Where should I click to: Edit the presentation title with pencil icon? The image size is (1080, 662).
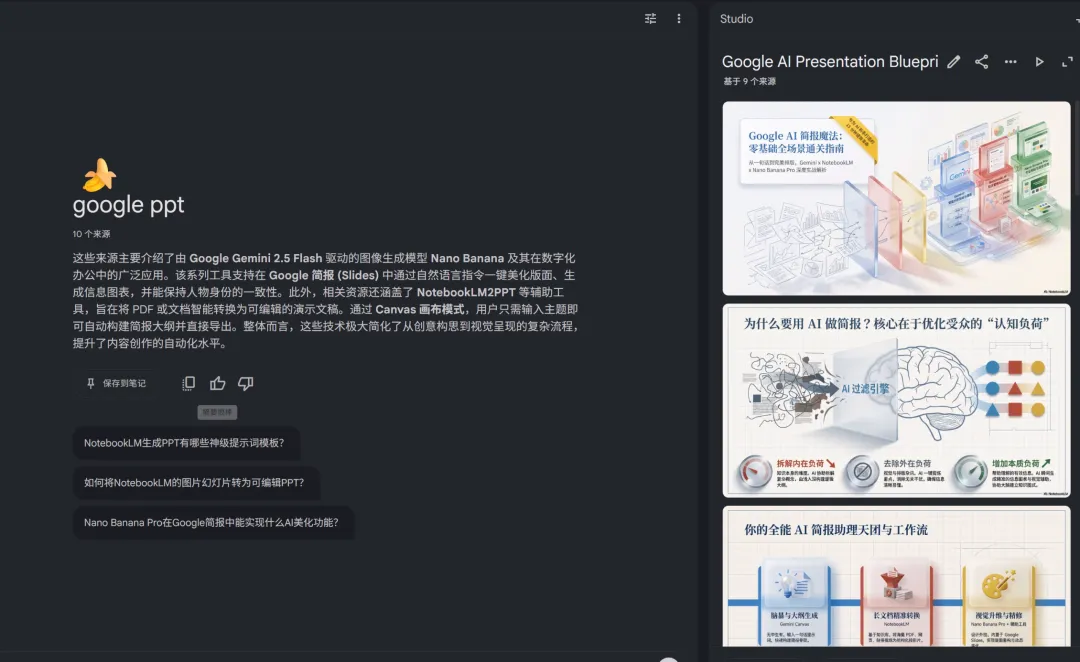coord(953,62)
